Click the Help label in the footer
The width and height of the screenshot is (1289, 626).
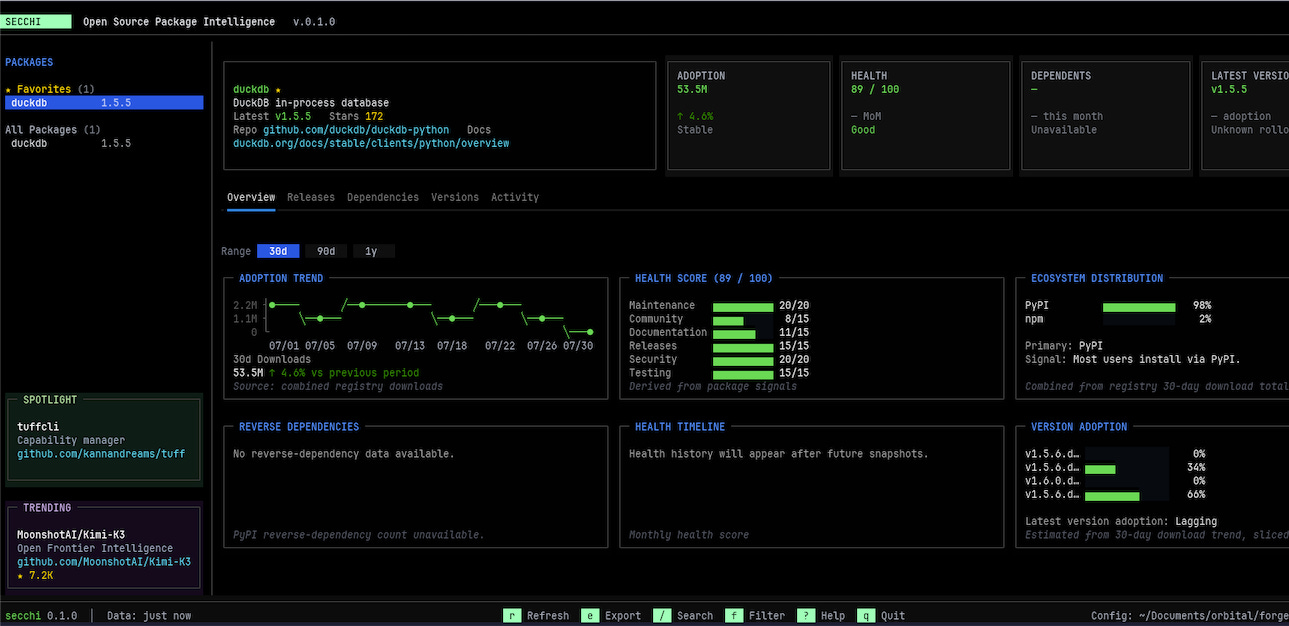point(833,616)
